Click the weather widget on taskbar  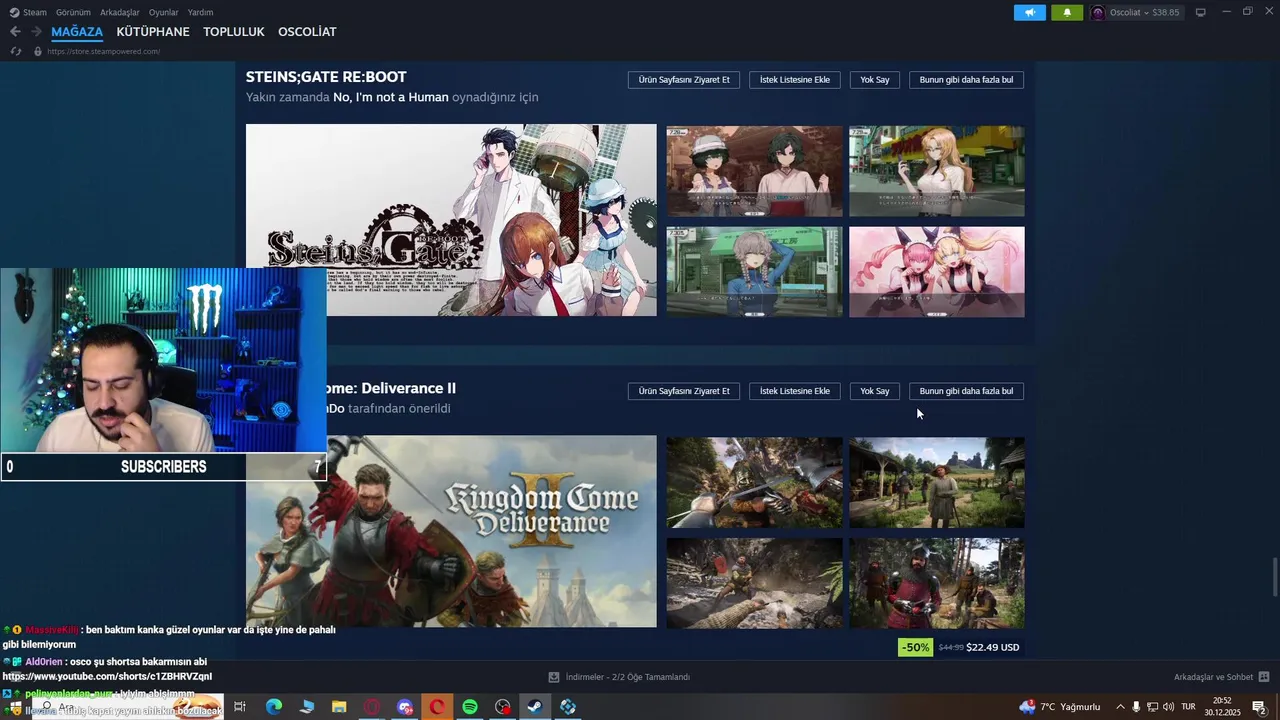coord(1060,707)
